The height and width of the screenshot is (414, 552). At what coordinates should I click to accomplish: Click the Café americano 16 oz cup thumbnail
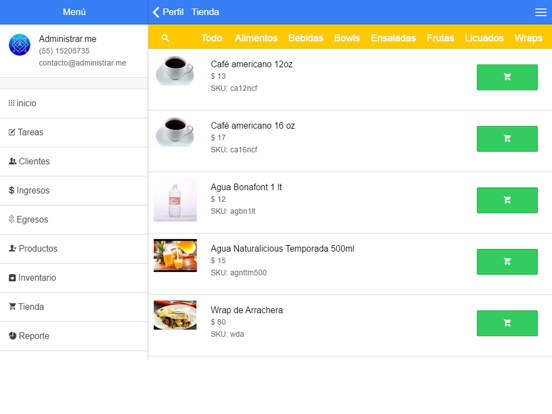[x=175, y=132]
